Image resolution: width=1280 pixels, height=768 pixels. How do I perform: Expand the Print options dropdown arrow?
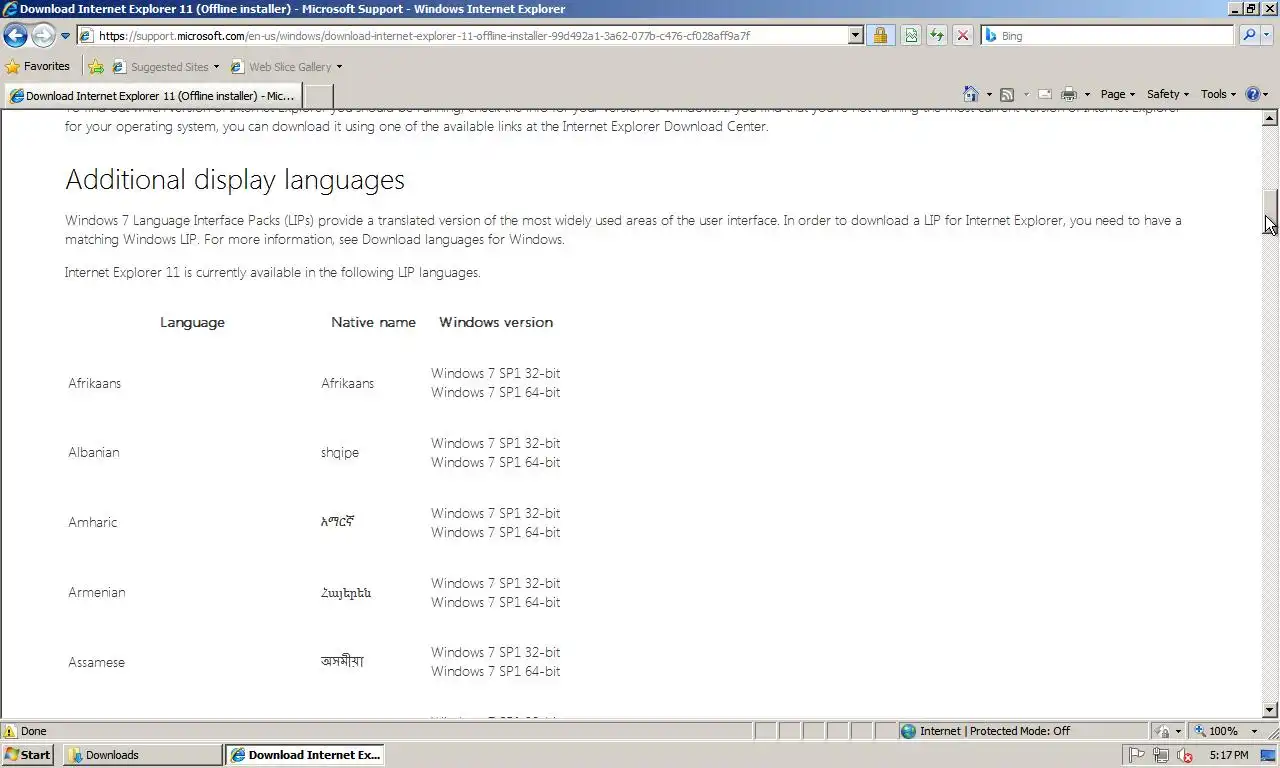coord(1087,94)
